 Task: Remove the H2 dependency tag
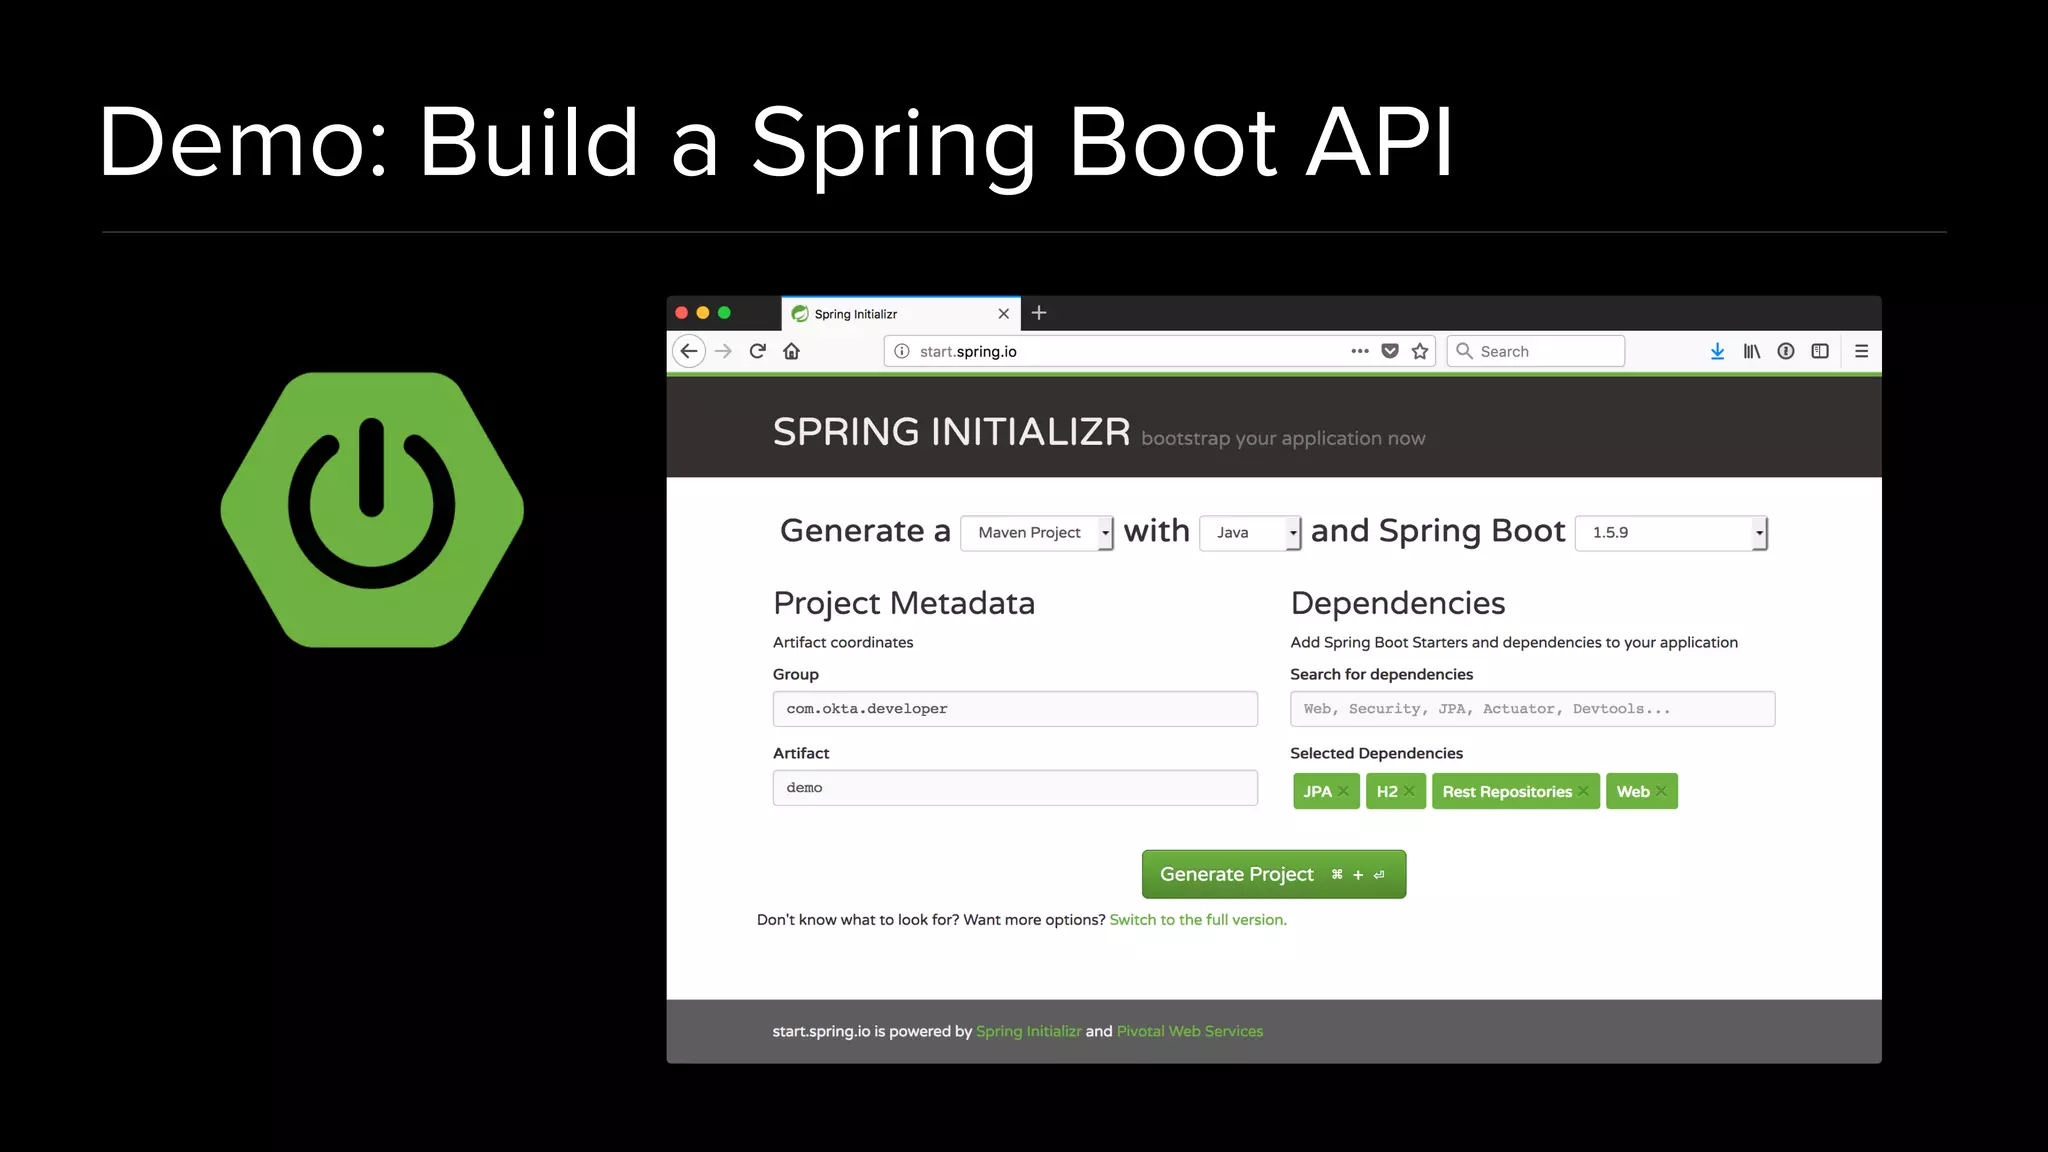pos(1409,791)
